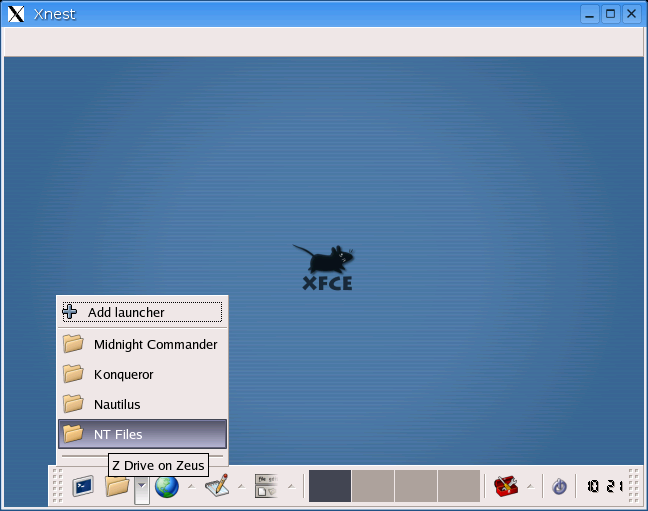Collapse the file manager launcher menu arrow

pos(142,486)
